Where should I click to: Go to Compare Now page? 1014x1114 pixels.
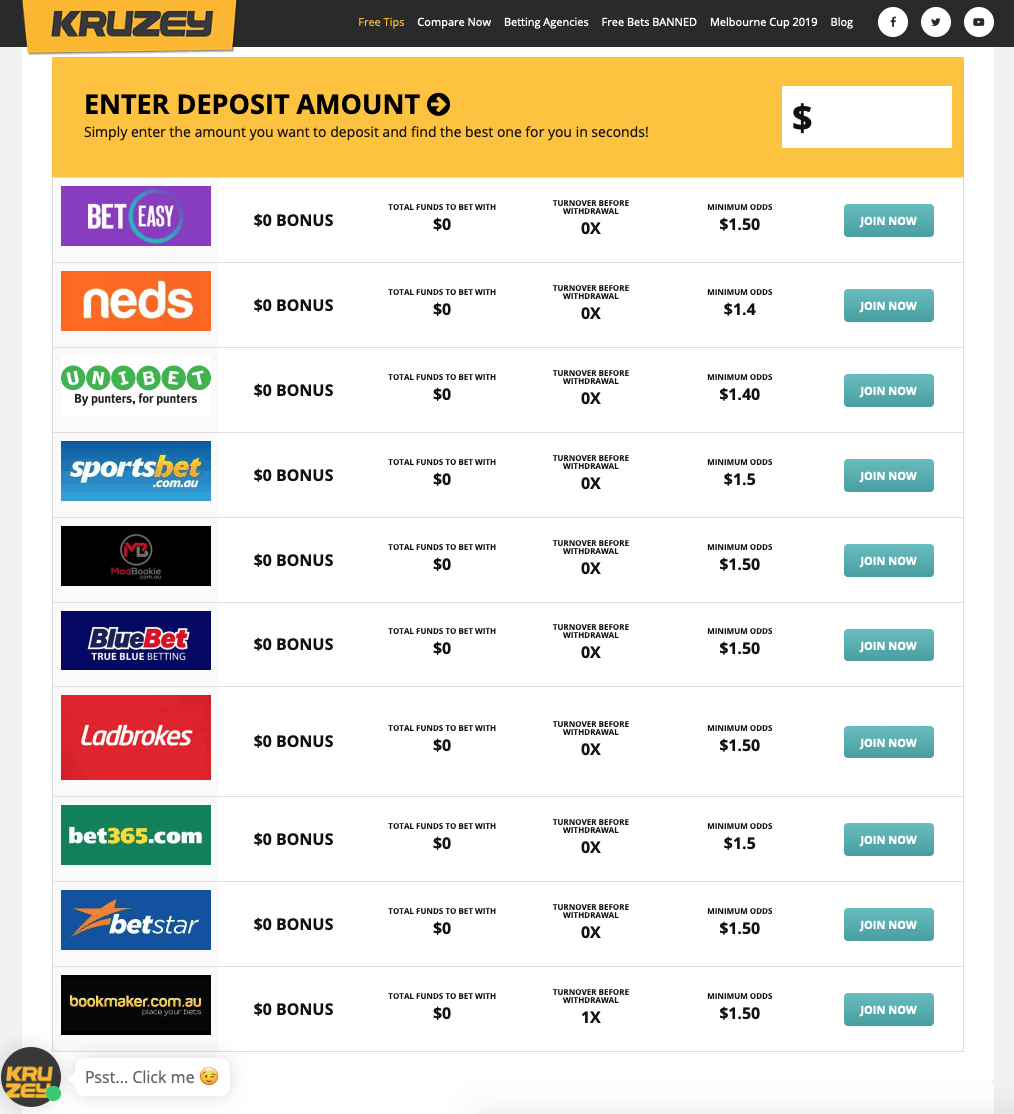[454, 22]
